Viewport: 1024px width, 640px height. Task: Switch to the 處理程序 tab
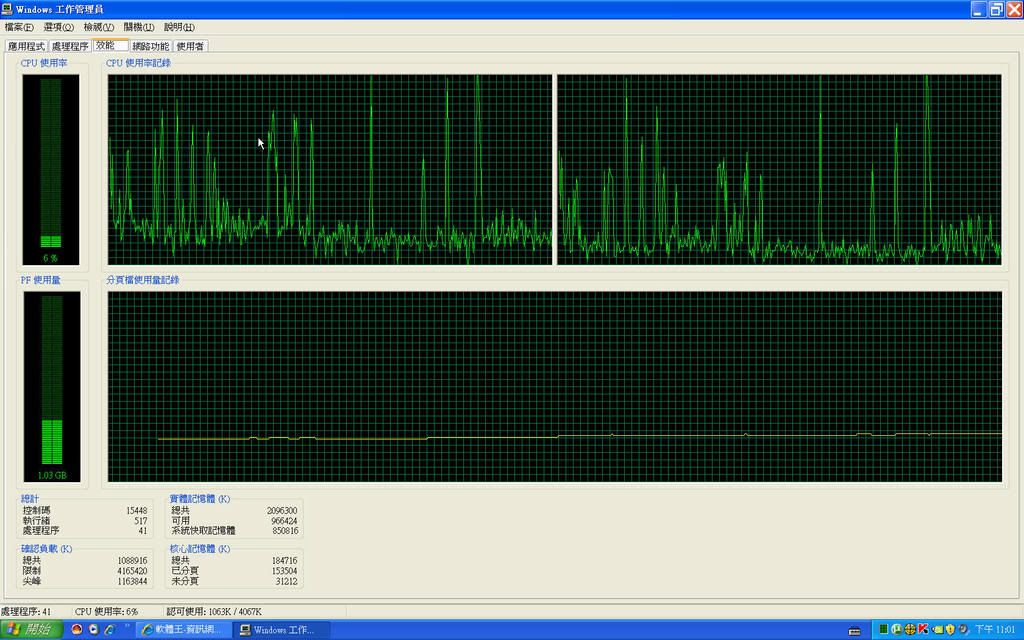point(70,46)
